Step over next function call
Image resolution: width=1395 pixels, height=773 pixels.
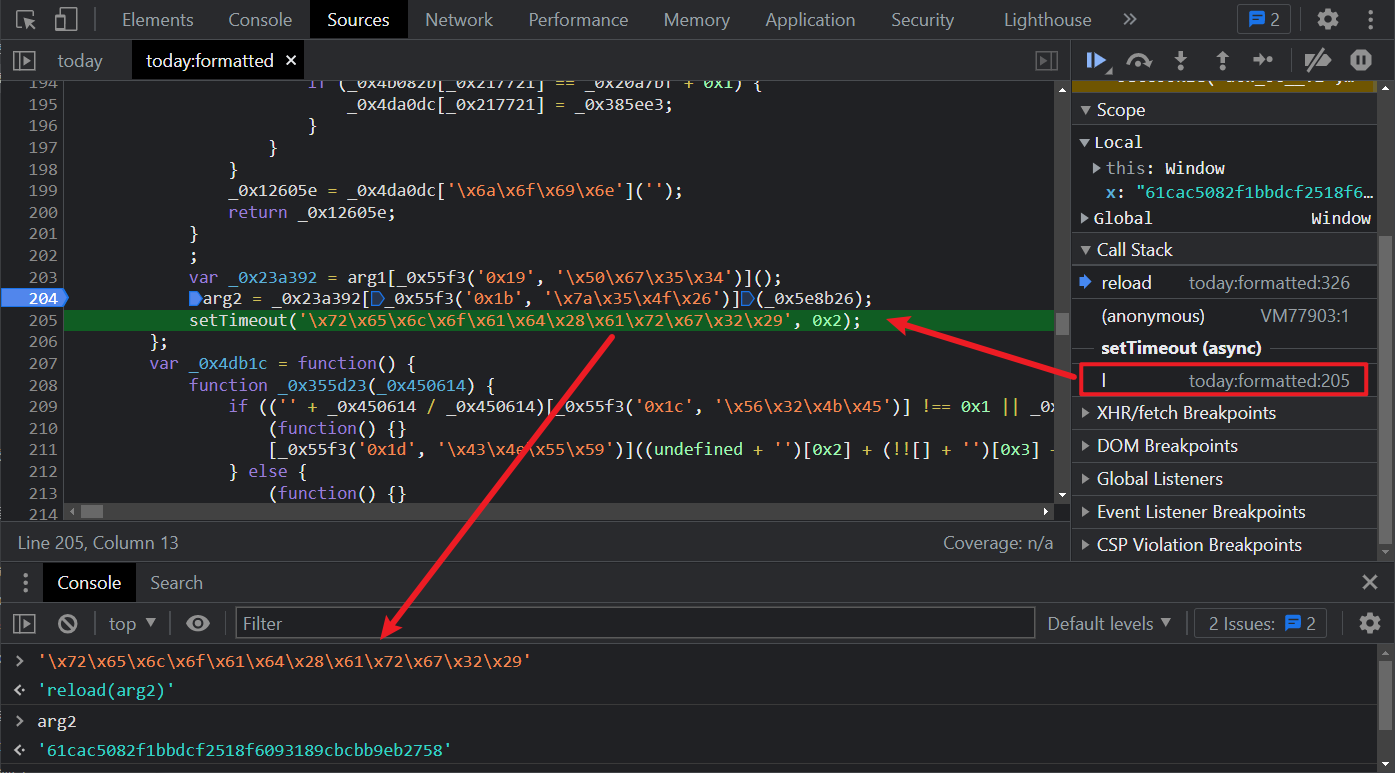tap(1139, 60)
